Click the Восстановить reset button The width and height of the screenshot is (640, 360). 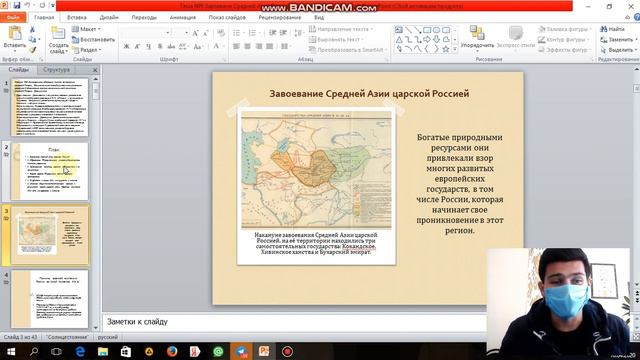point(93,40)
